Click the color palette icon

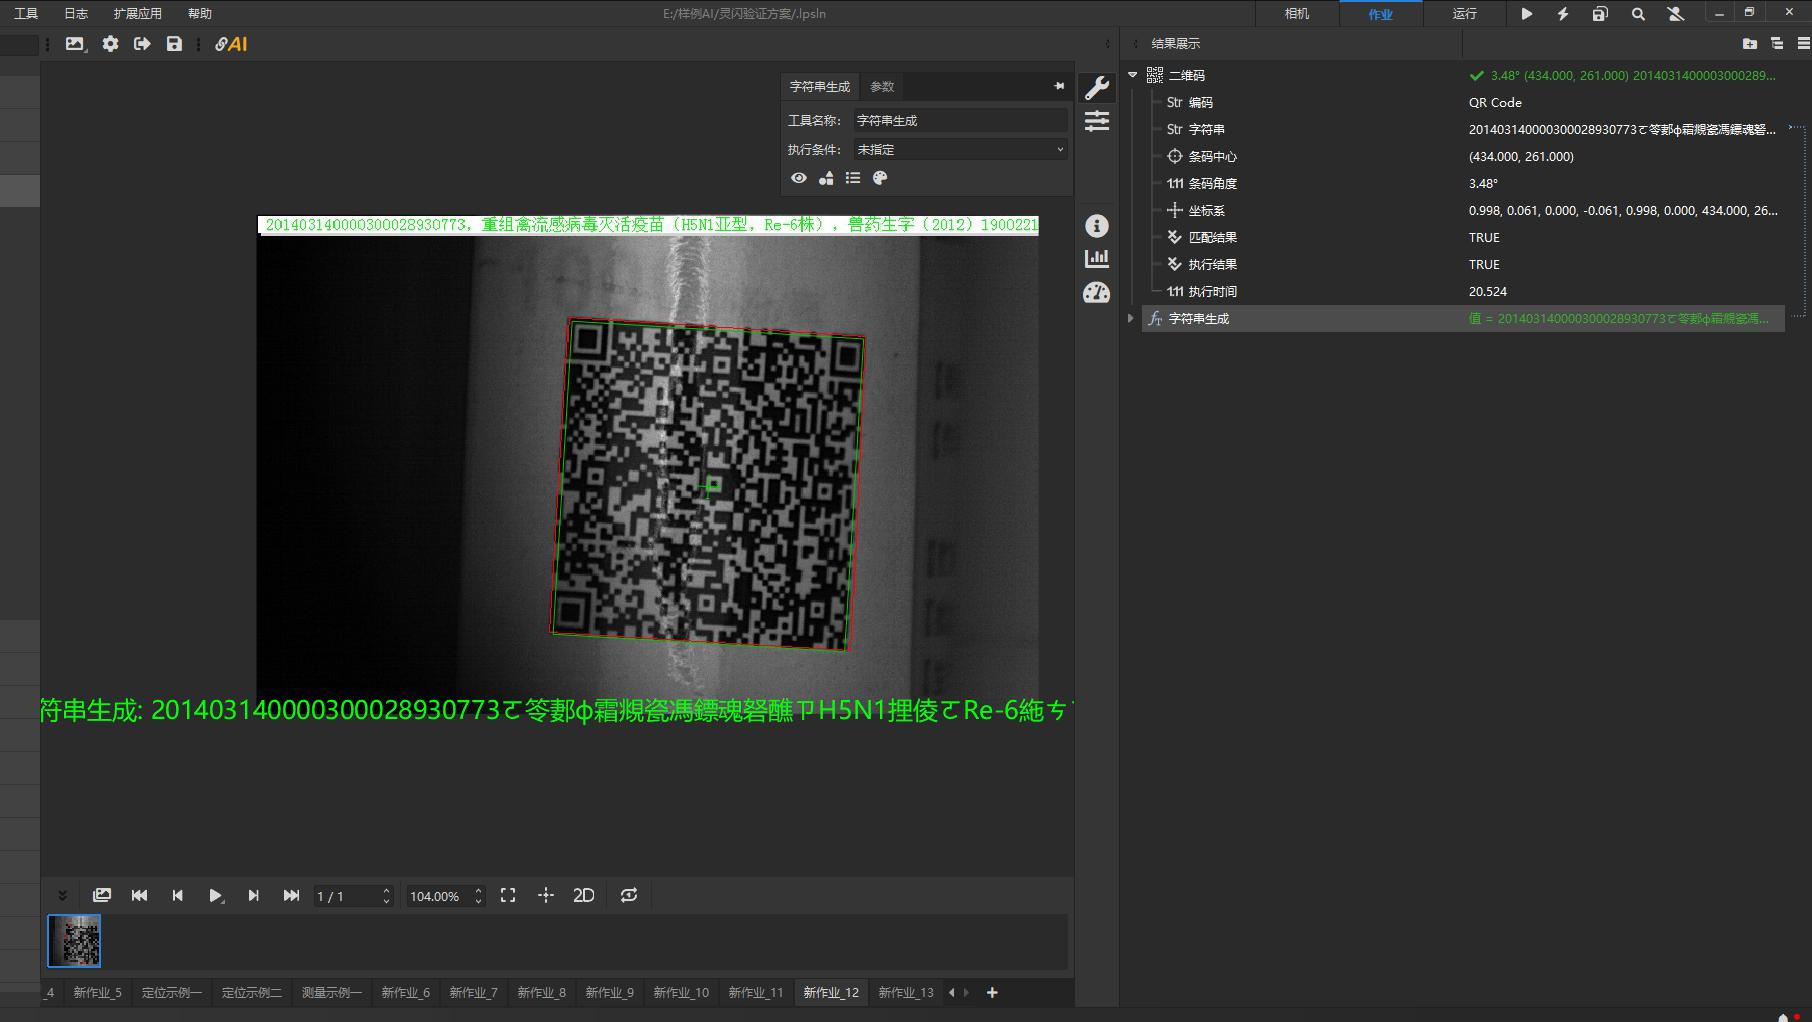click(880, 178)
